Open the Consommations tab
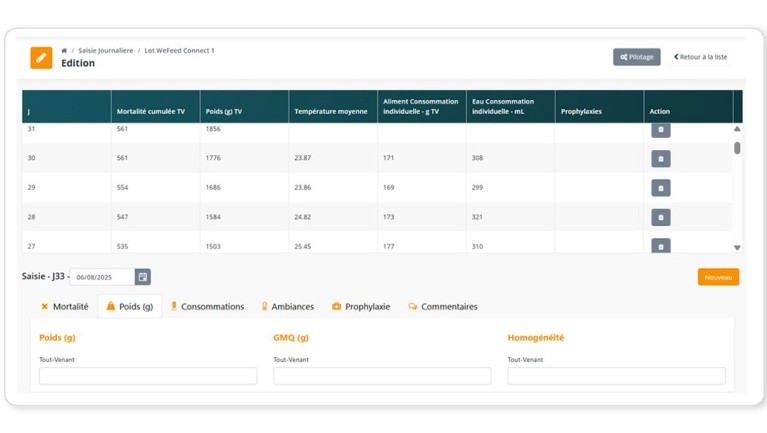 [x=207, y=307]
